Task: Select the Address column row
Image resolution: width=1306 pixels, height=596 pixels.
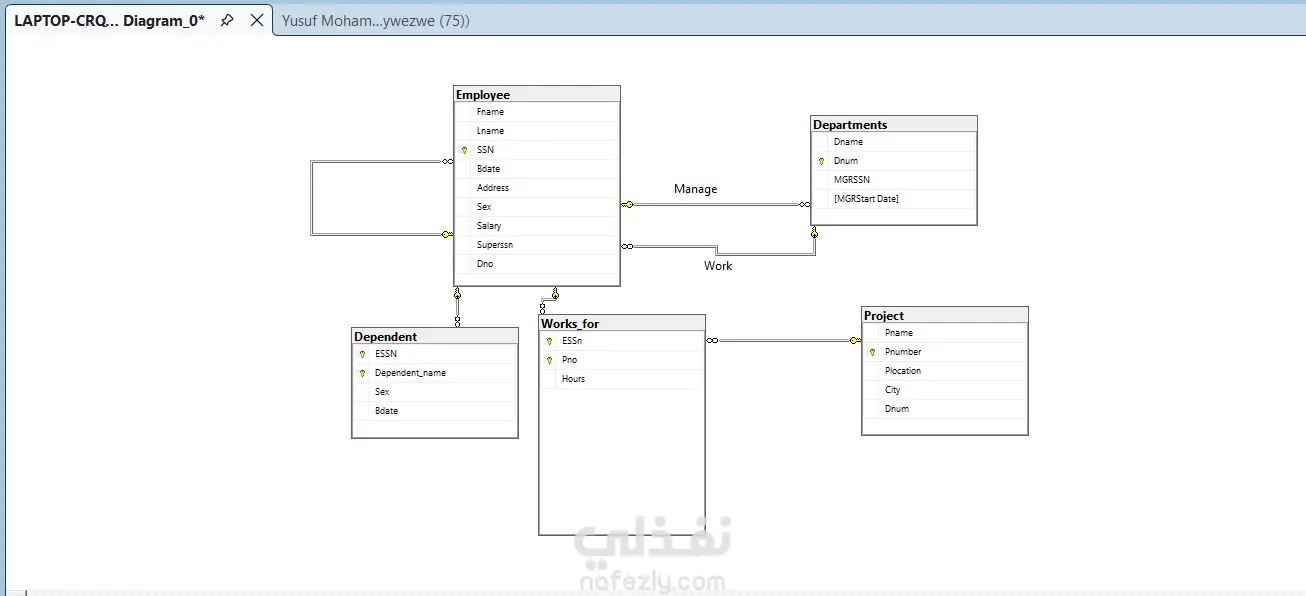Action: pyautogui.click(x=537, y=188)
